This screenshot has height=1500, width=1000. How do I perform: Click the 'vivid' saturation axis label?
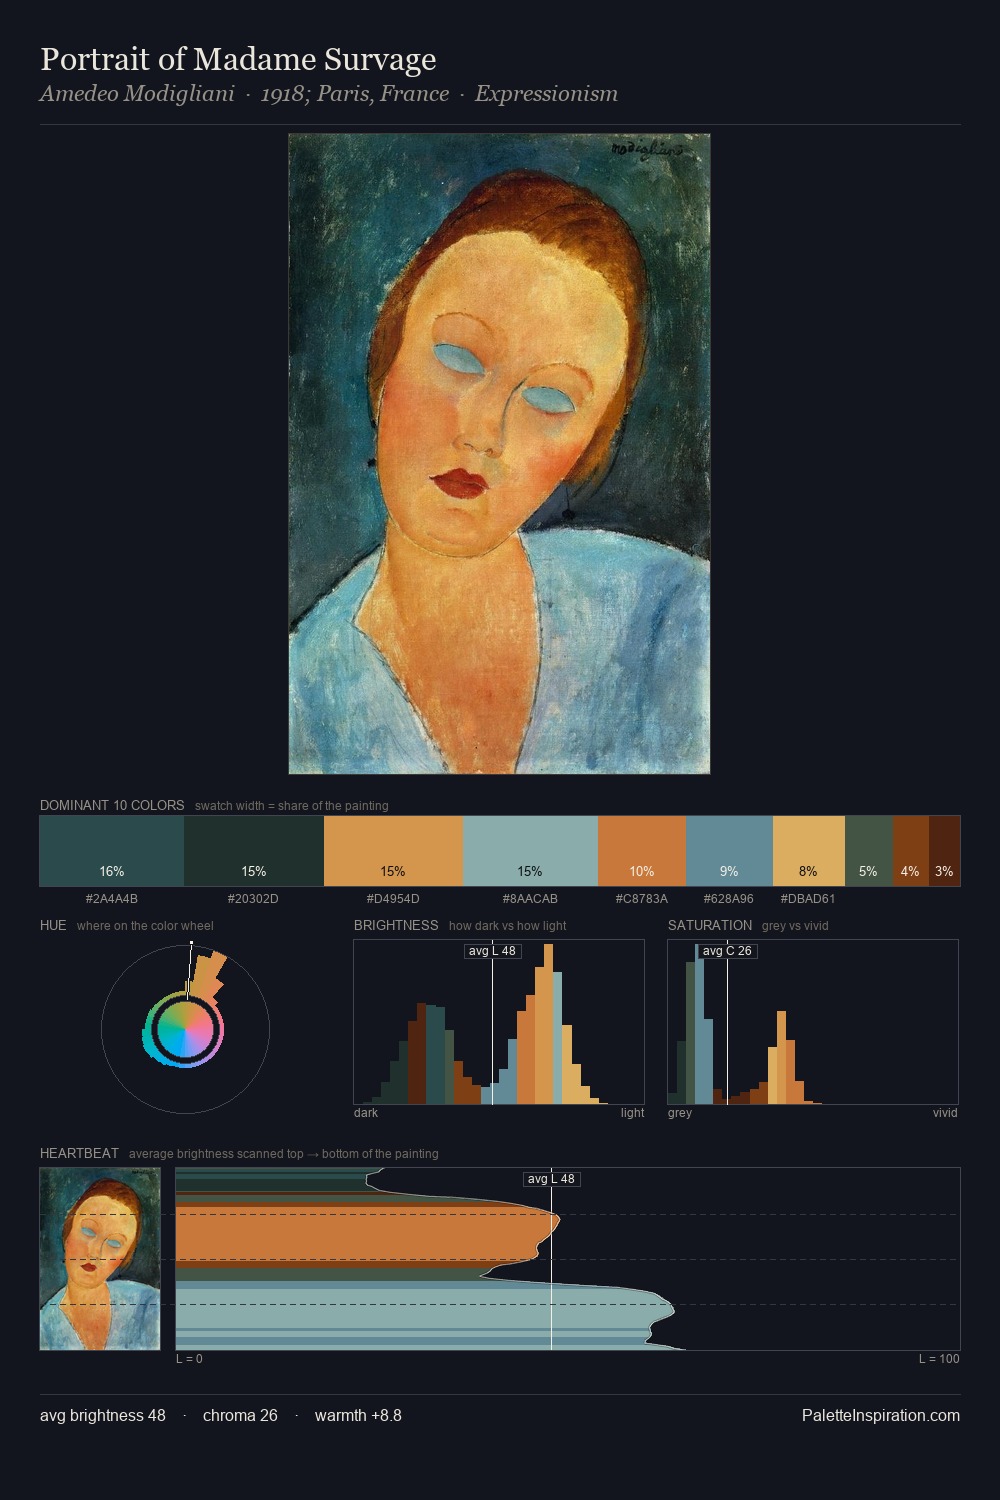pos(945,1113)
